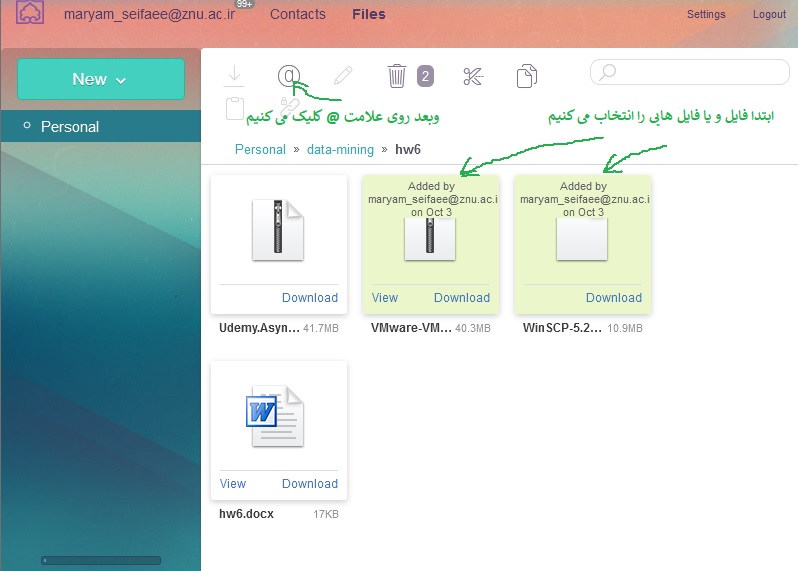This screenshot has height=571, width=800.
Task: Click the trash can delete icon
Action: point(396,76)
